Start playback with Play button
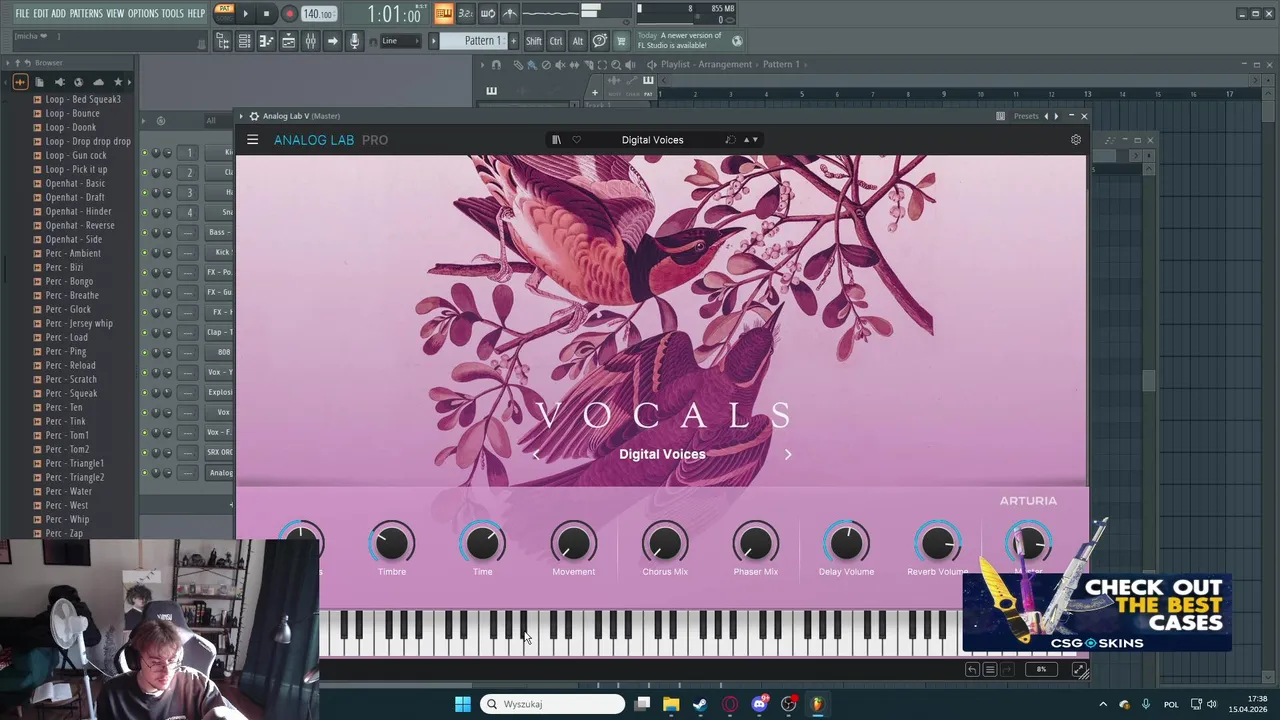Image resolution: width=1280 pixels, height=720 pixels. 245,14
